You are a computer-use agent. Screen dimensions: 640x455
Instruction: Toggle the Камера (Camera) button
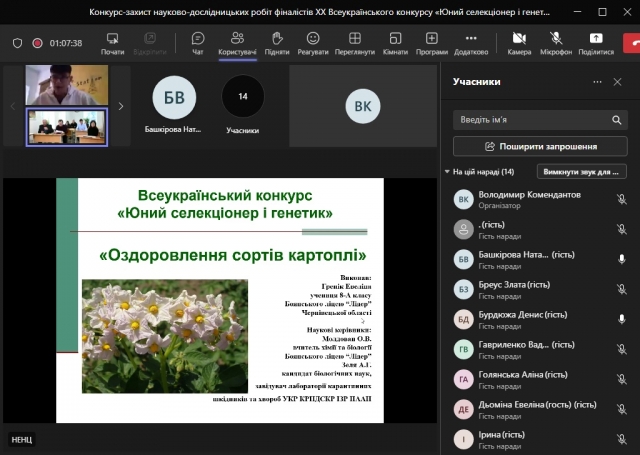[x=519, y=42]
